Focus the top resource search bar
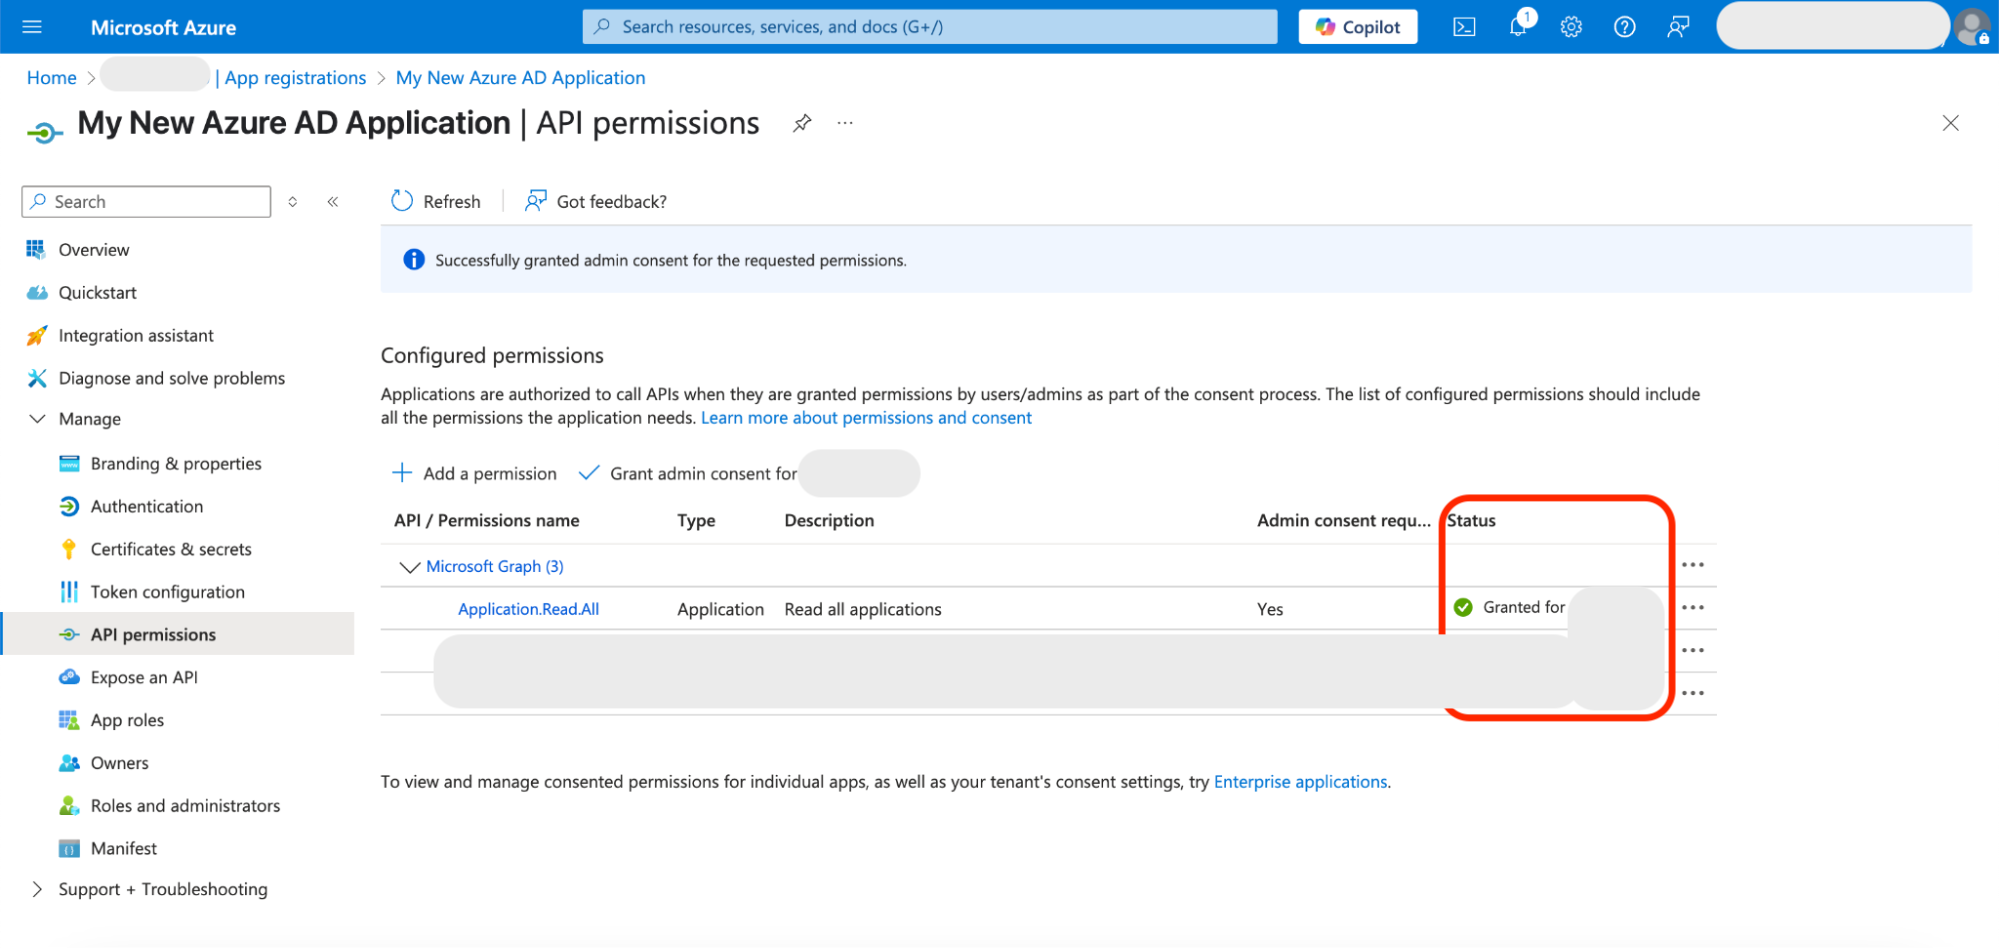This screenshot has height=948, width=1999. tap(930, 27)
